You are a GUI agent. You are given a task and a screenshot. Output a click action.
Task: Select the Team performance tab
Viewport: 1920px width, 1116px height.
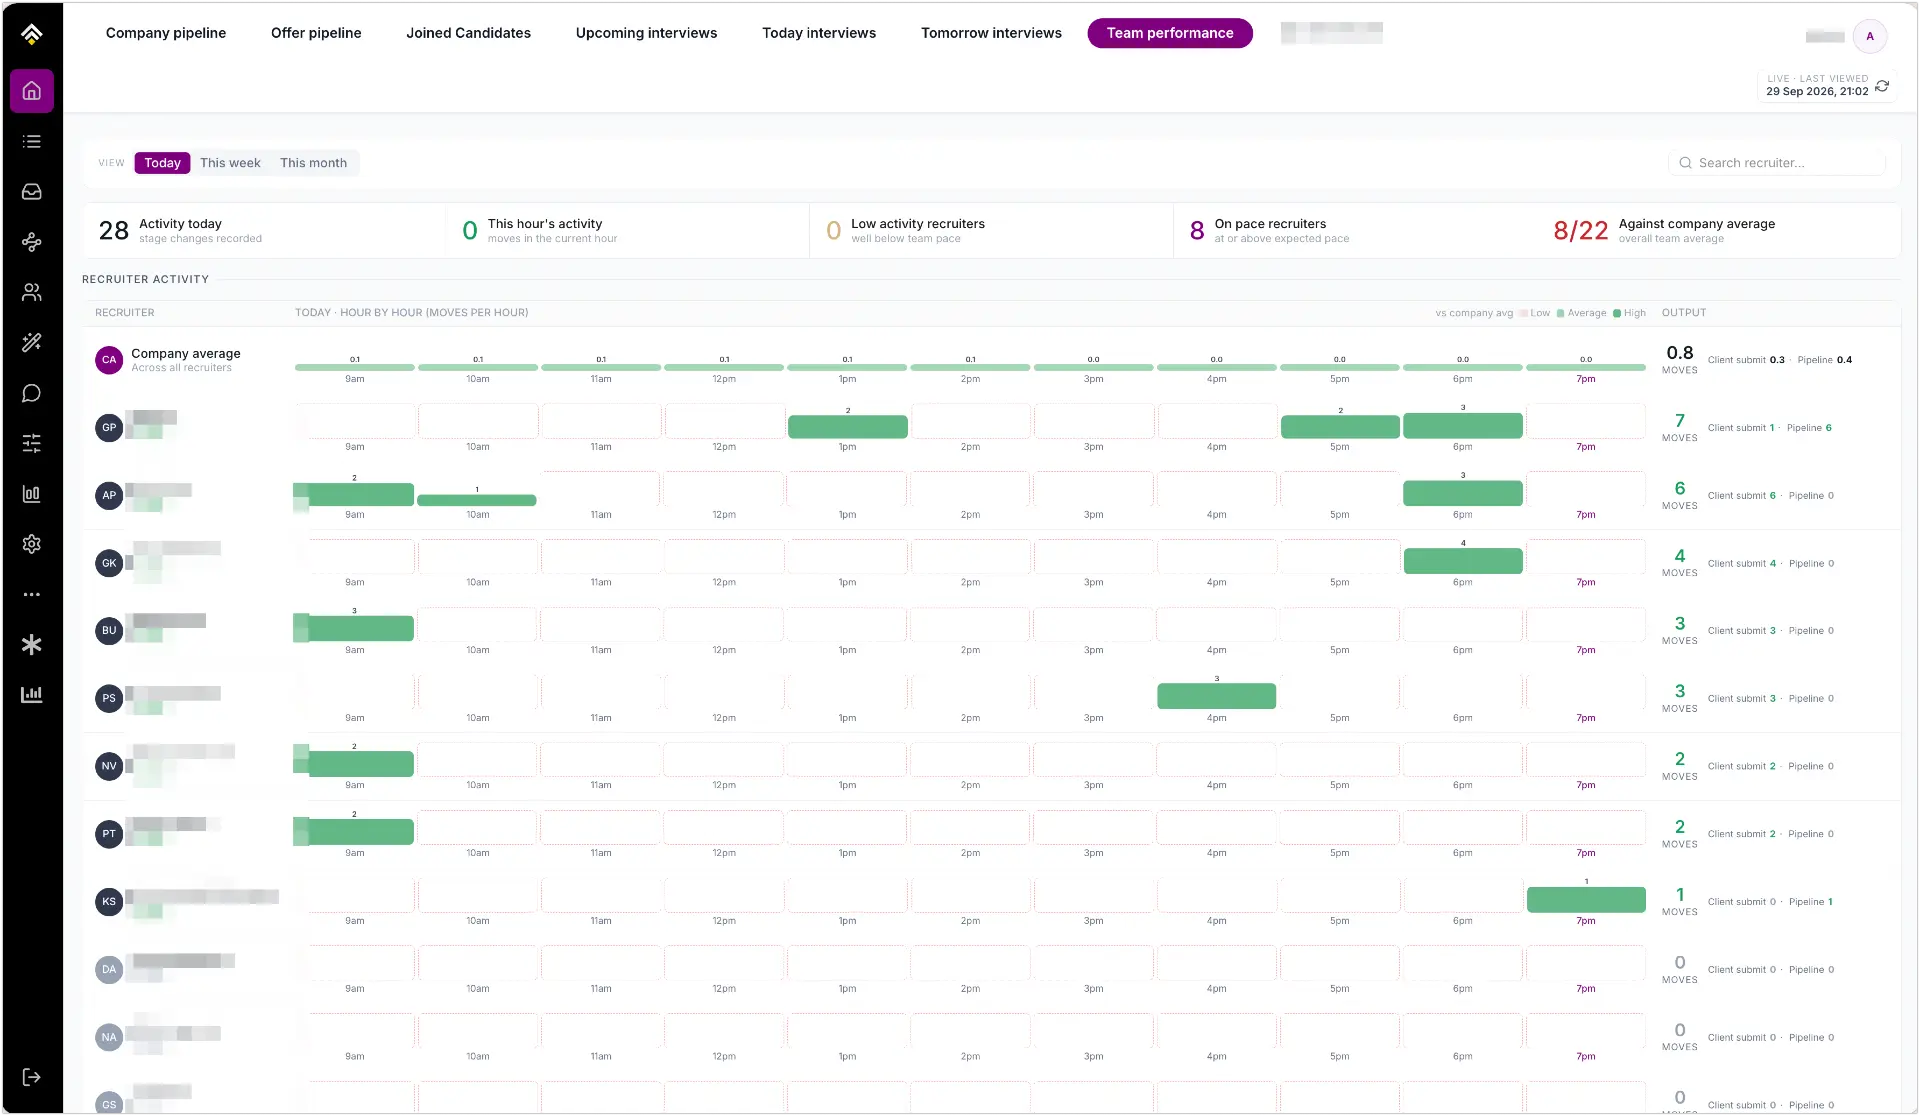[x=1170, y=33]
